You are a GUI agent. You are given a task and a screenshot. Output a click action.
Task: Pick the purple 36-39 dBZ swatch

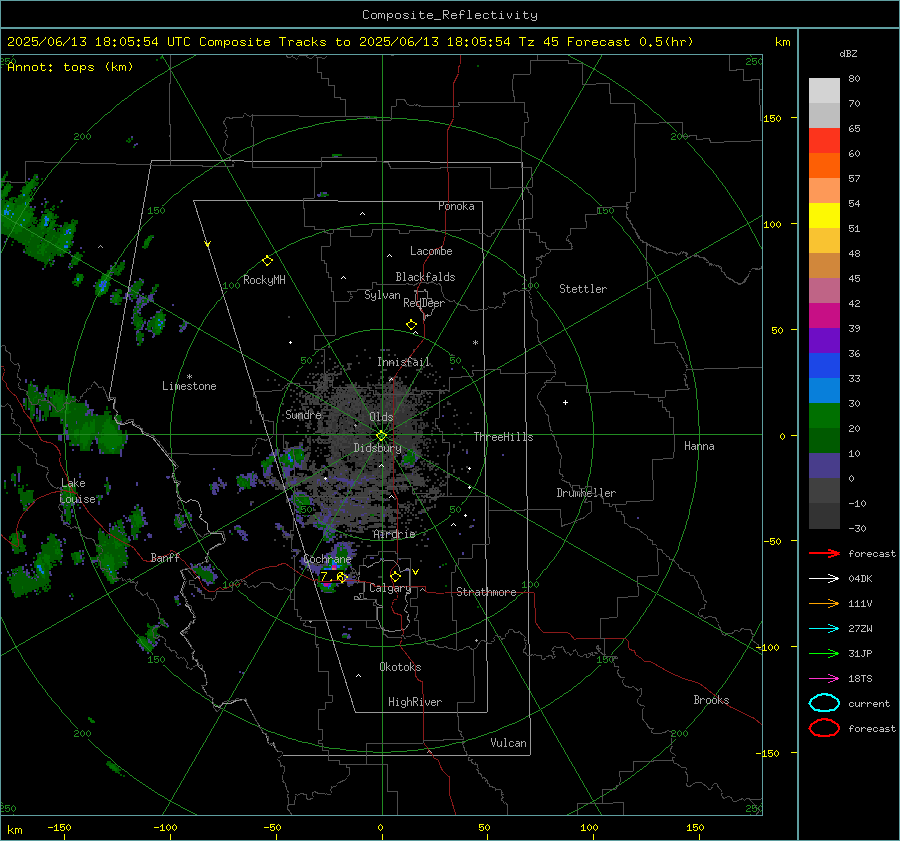[x=824, y=341]
